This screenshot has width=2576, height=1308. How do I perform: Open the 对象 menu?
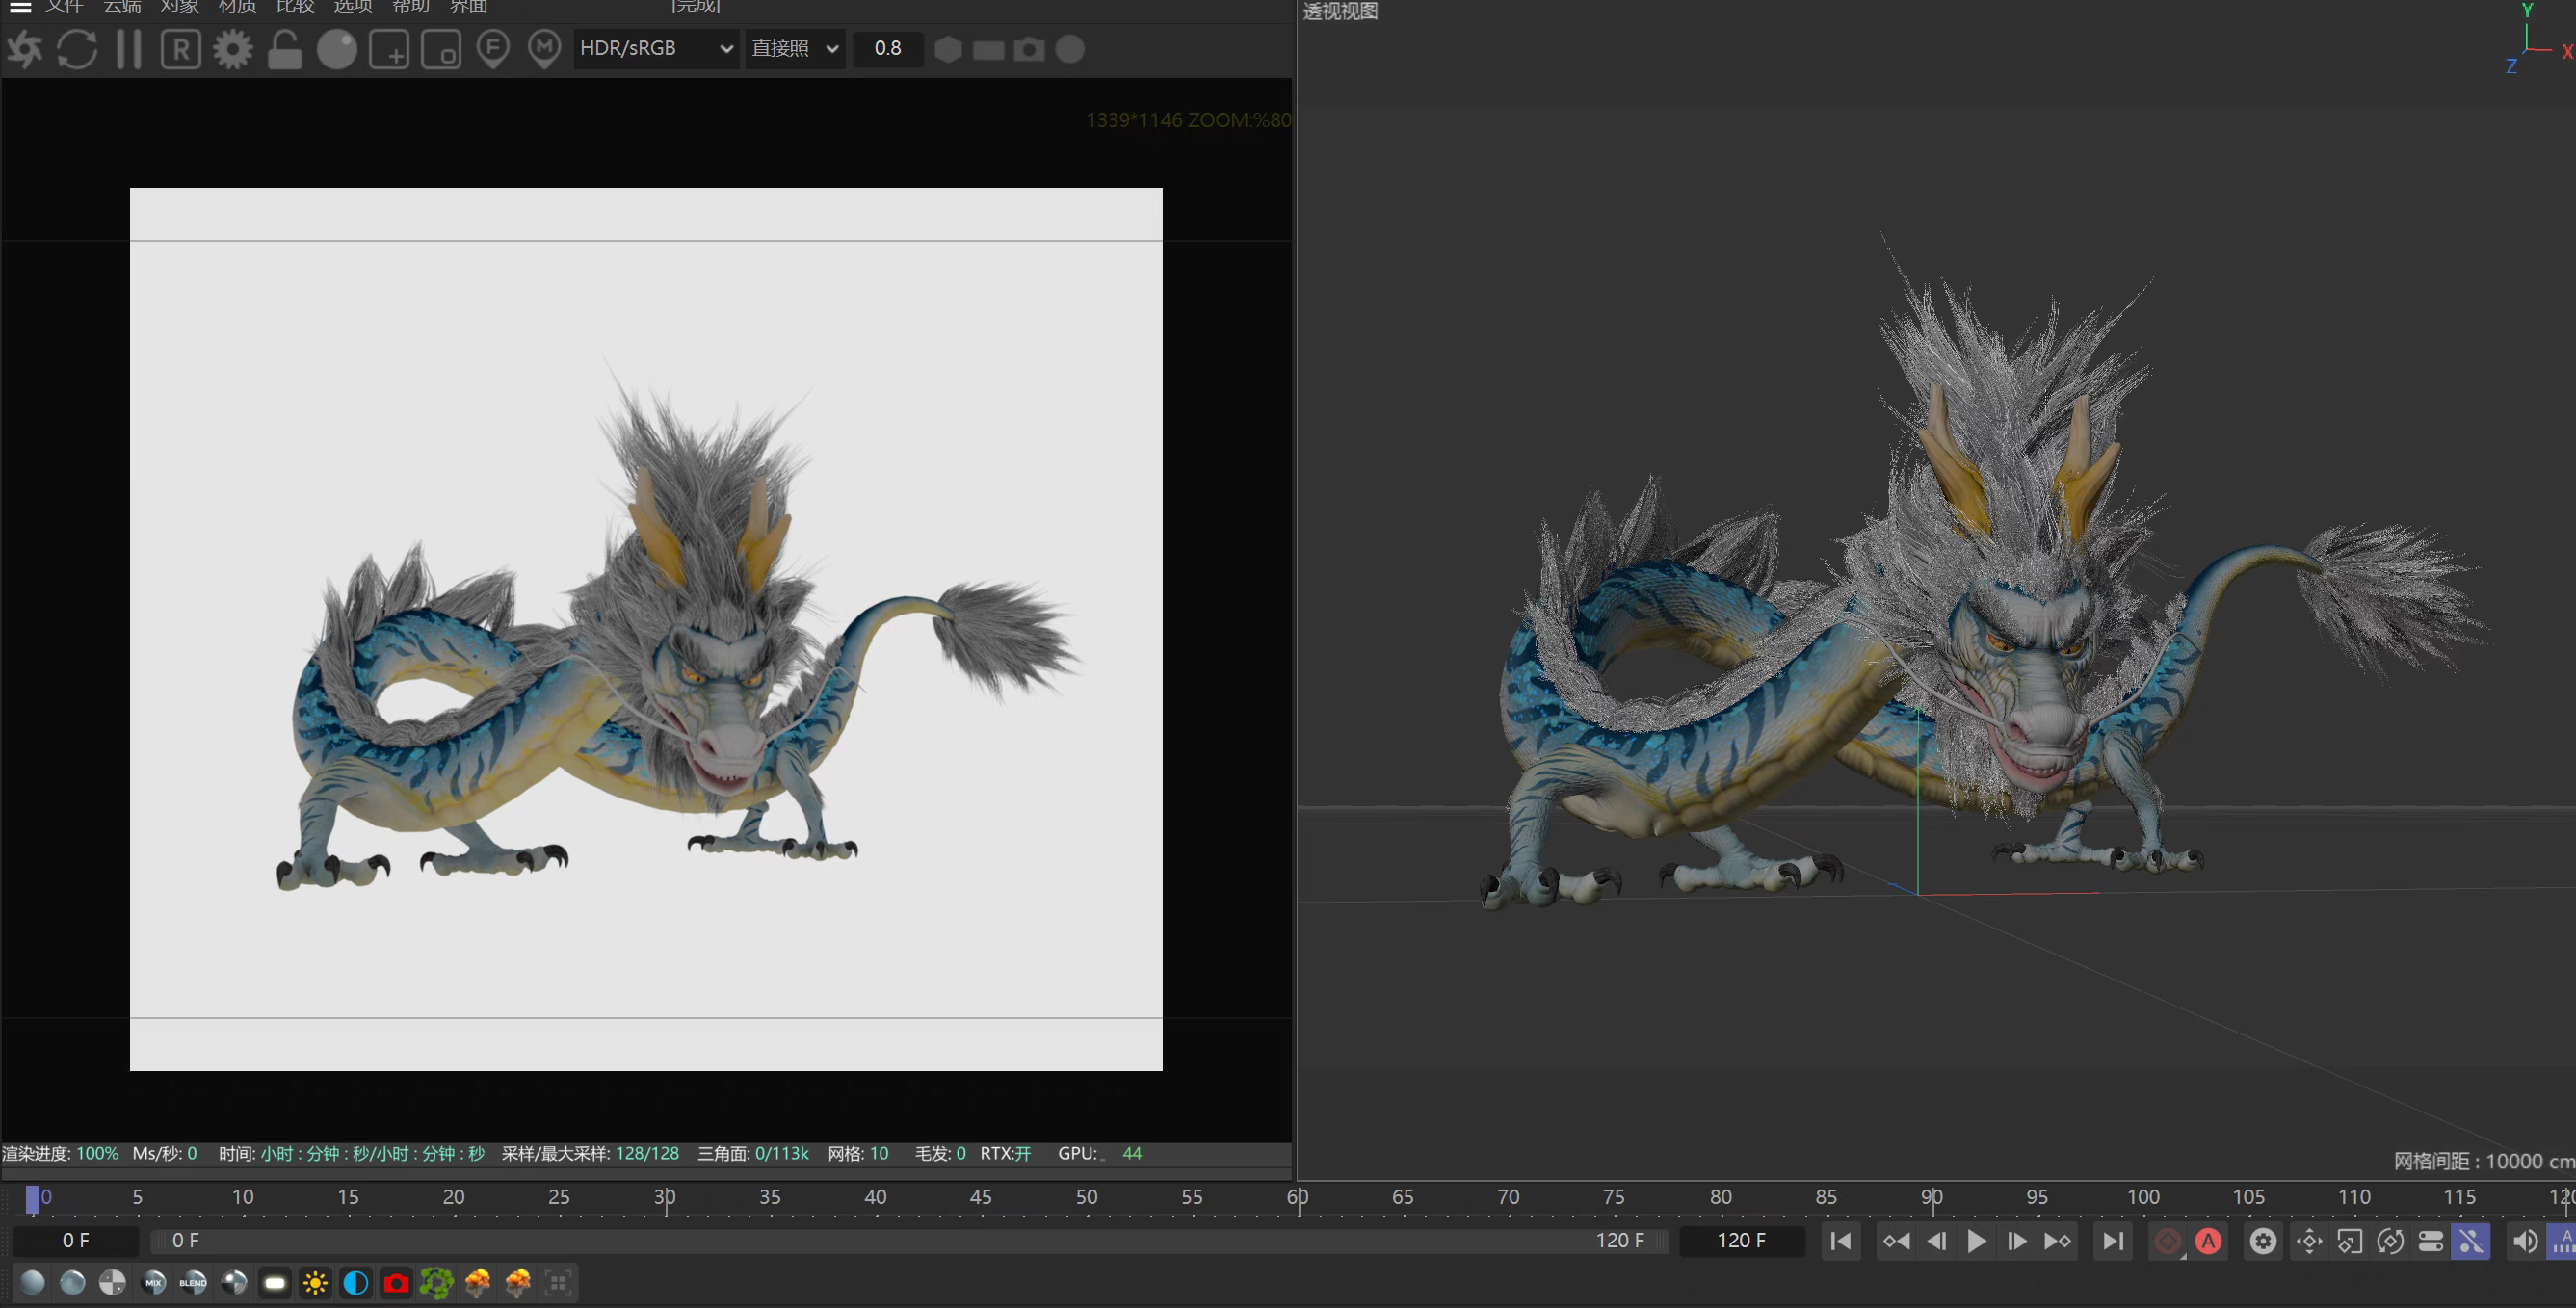click(180, 6)
